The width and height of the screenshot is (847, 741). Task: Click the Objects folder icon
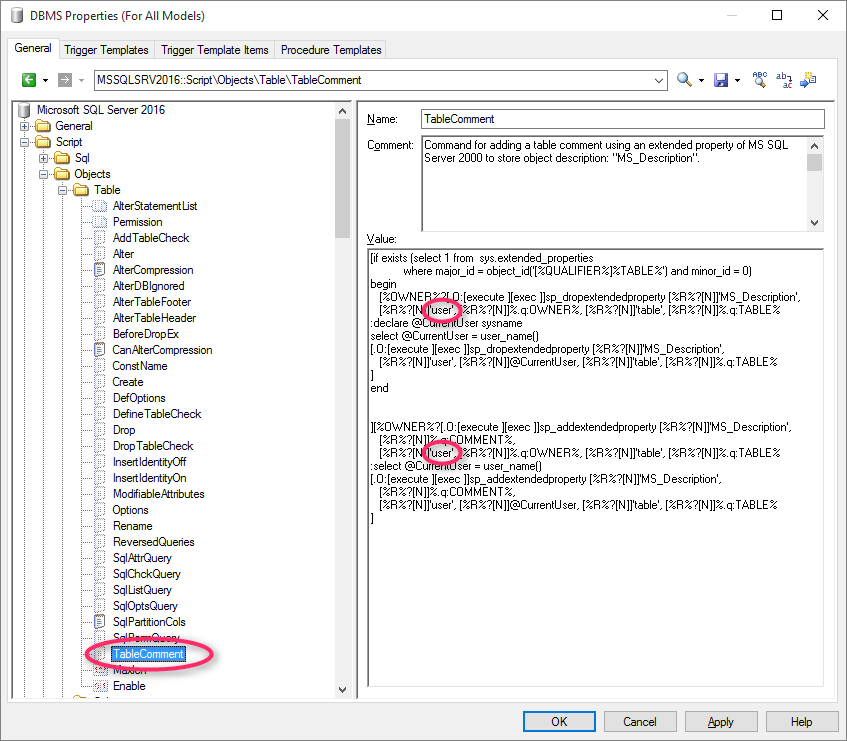click(63, 174)
